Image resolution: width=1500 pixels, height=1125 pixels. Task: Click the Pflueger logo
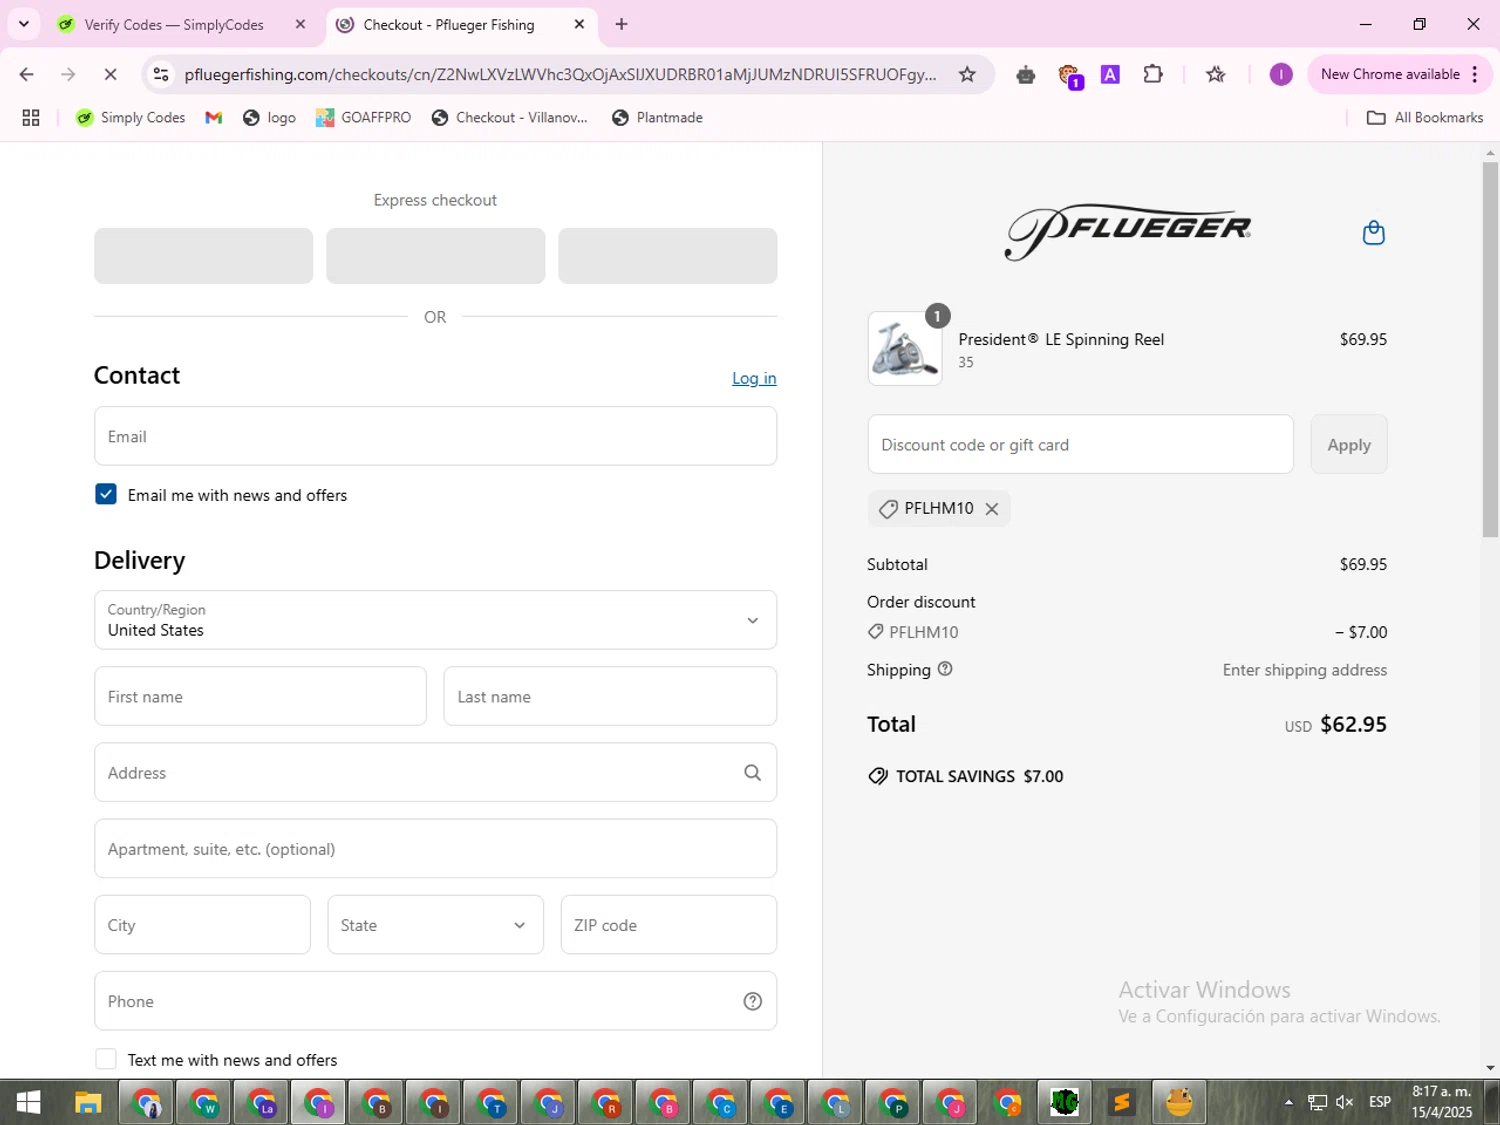click(1127, 233)
